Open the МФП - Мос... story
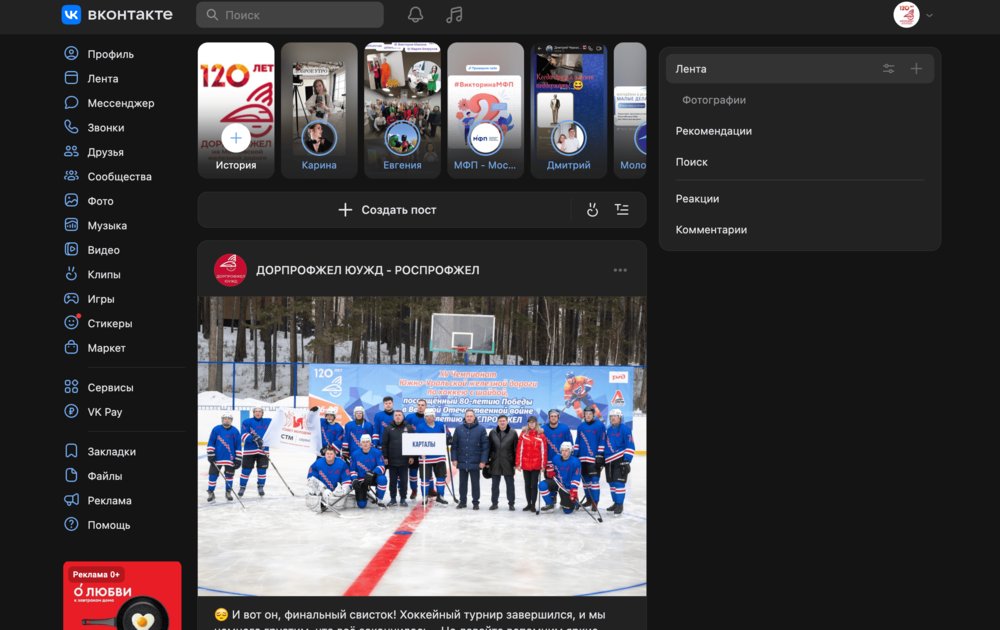 click(485, 110)
